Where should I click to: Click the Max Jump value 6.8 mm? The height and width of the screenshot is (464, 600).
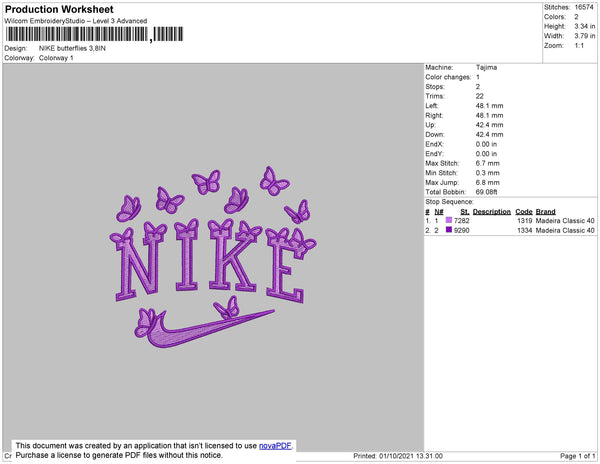[x=488, y=182]
